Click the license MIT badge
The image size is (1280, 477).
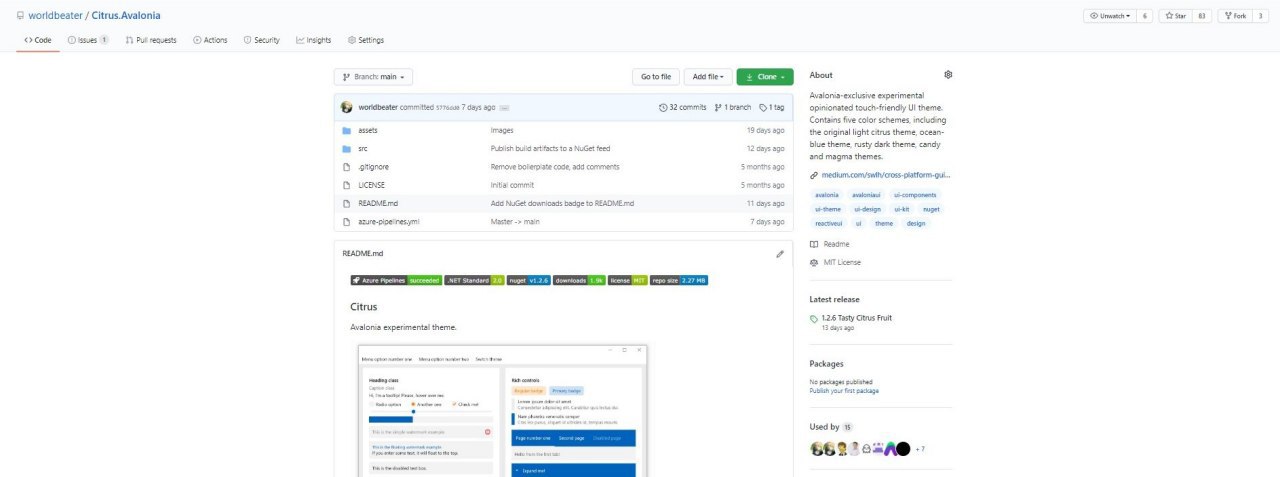click(x=628, y=281)
